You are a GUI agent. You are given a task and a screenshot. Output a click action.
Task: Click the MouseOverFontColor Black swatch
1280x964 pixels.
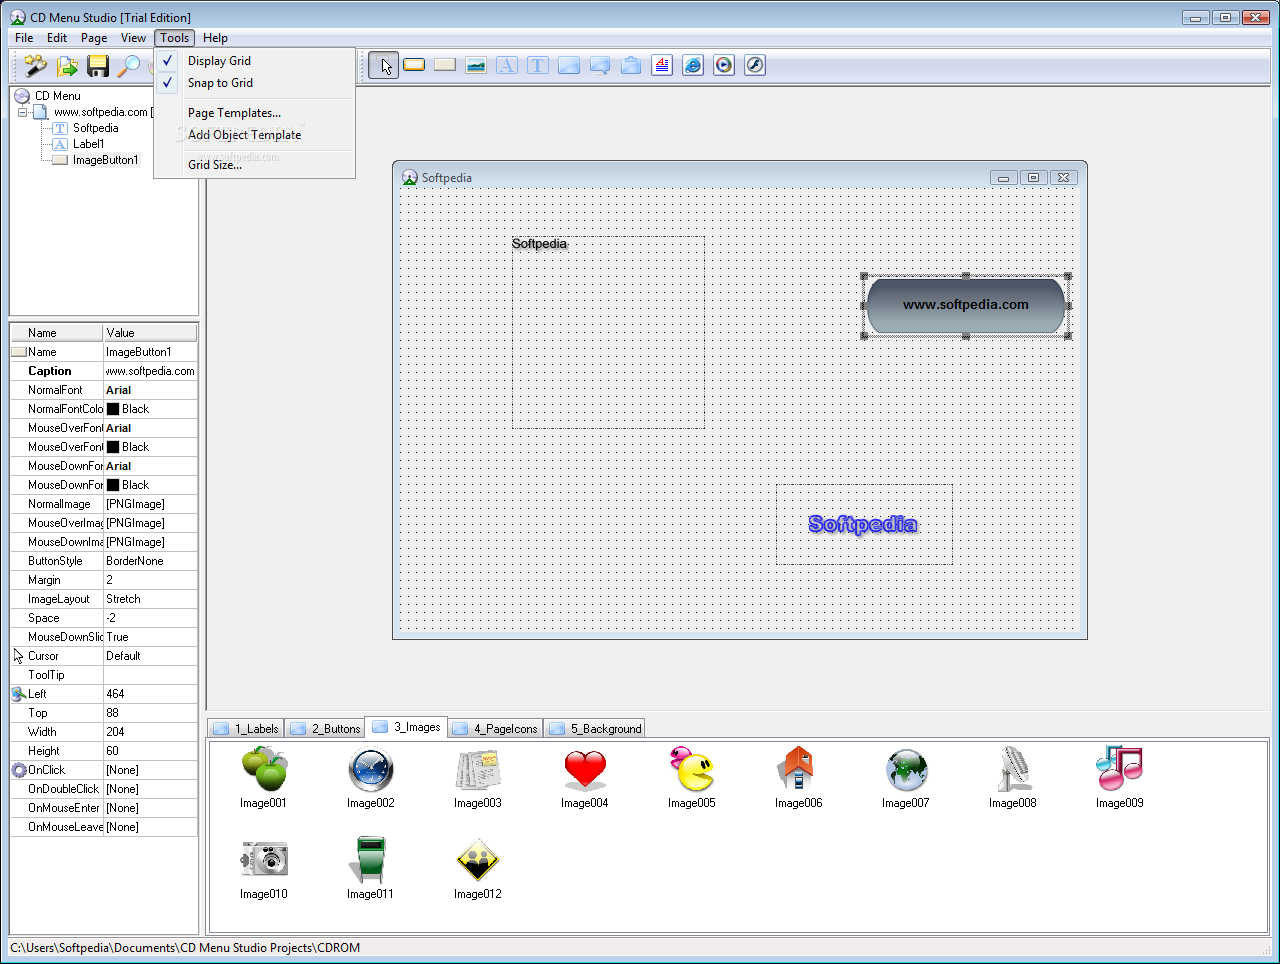[x=113, y=447]
